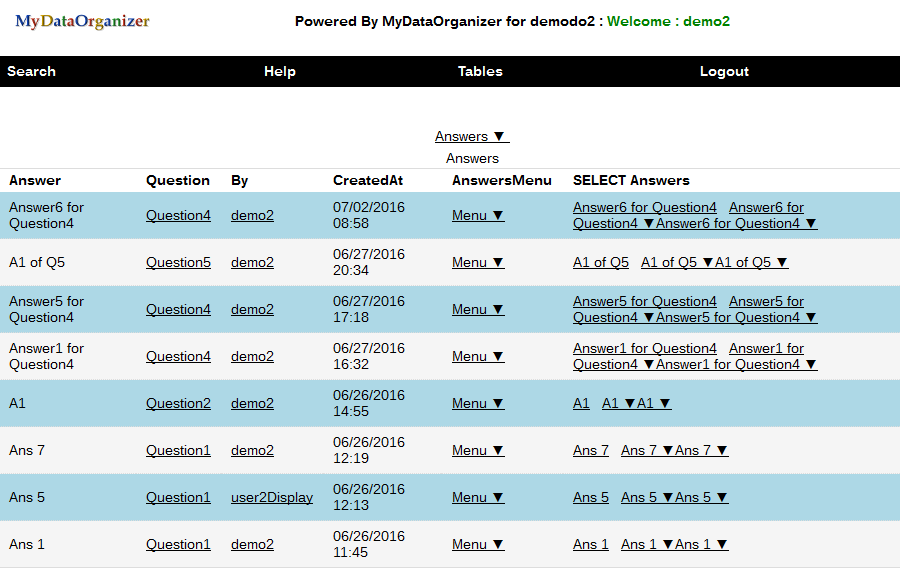
Task: Expand Menu ▼ for Answer6 for Question4 row
Action: tap(478, 215)
